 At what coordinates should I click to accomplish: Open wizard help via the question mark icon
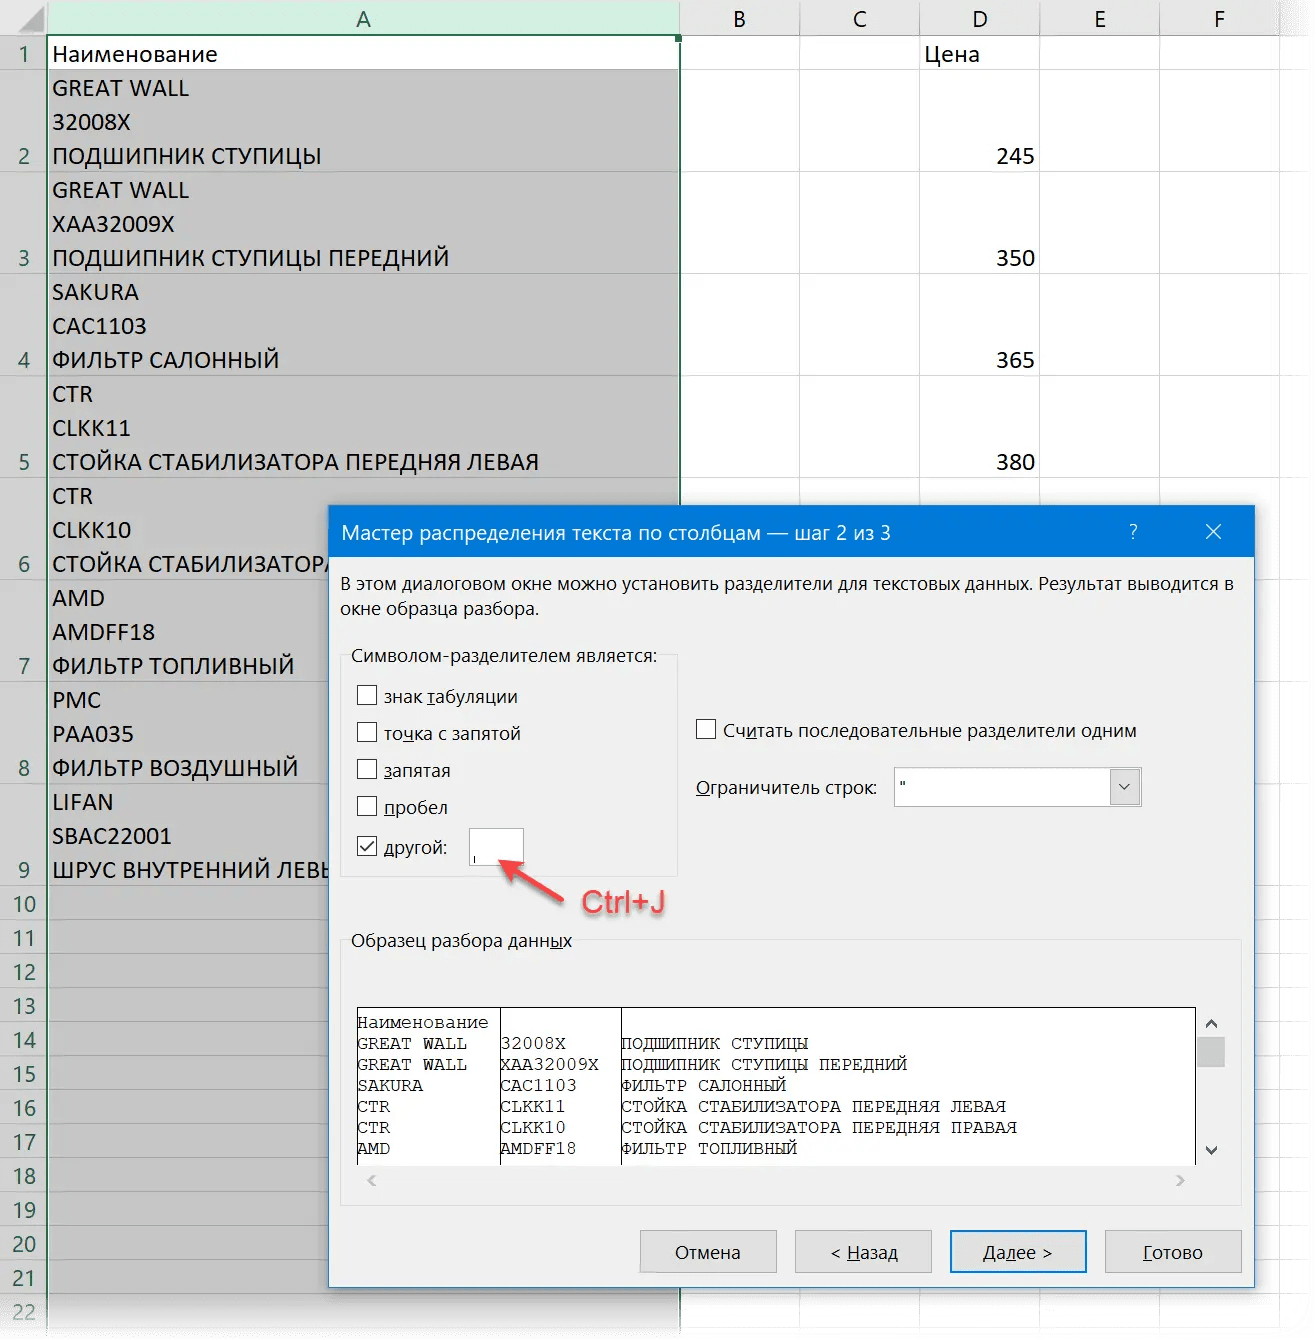click(1133, 532)
